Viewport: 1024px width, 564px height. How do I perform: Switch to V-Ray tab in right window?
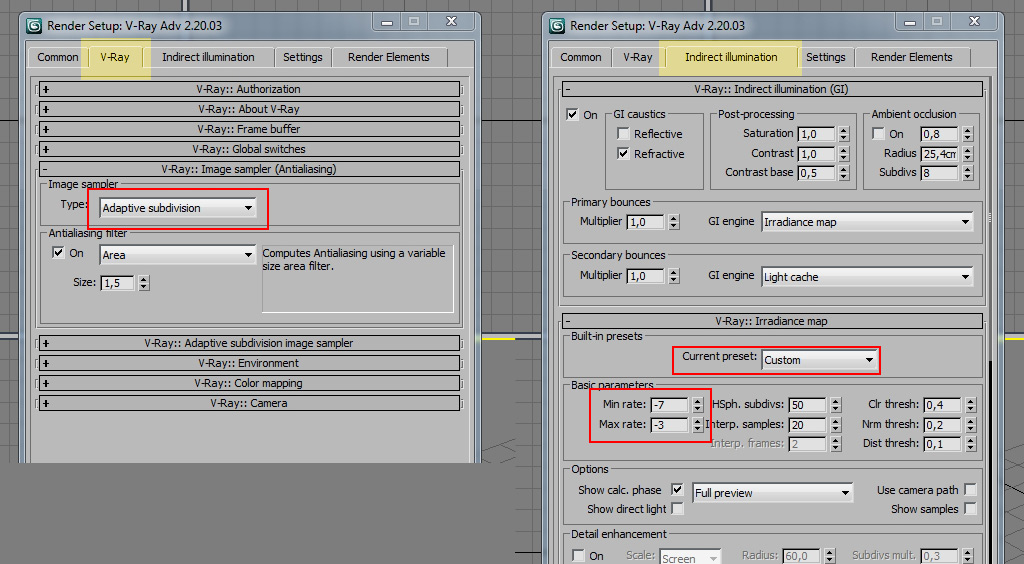(x=638, y=57)
